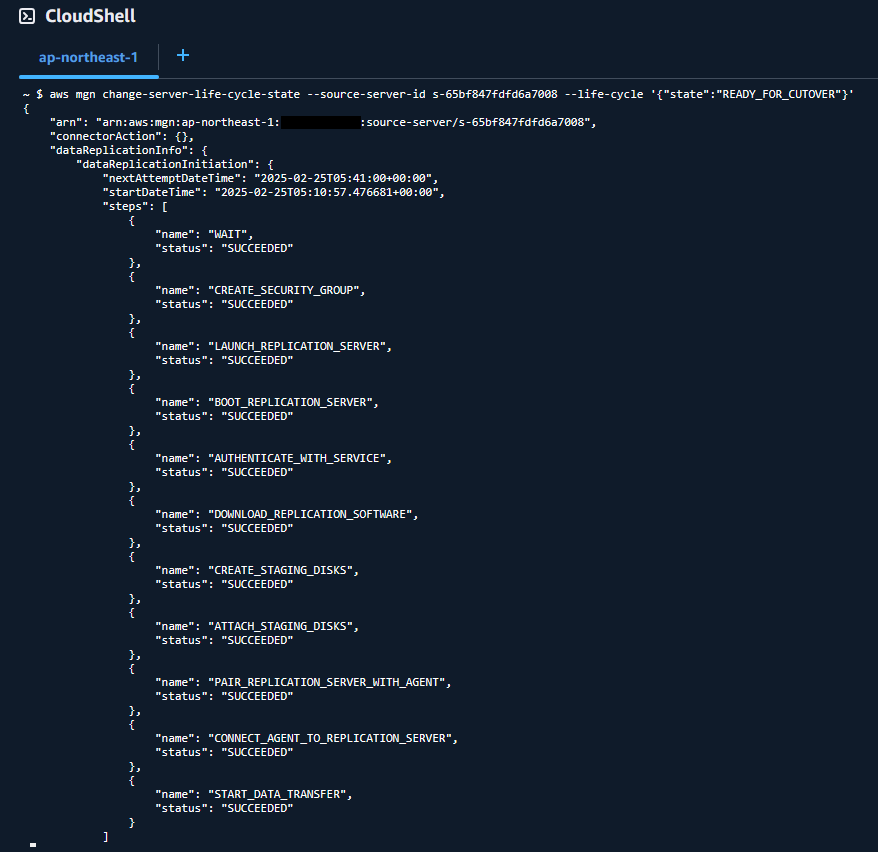Click the PAIR_REPLICATION_SERVER_WITH_AGENT step name
Image resolution: width=878 pixels, height=852 pixels.
pyautogui.click(x=326, y=682)
